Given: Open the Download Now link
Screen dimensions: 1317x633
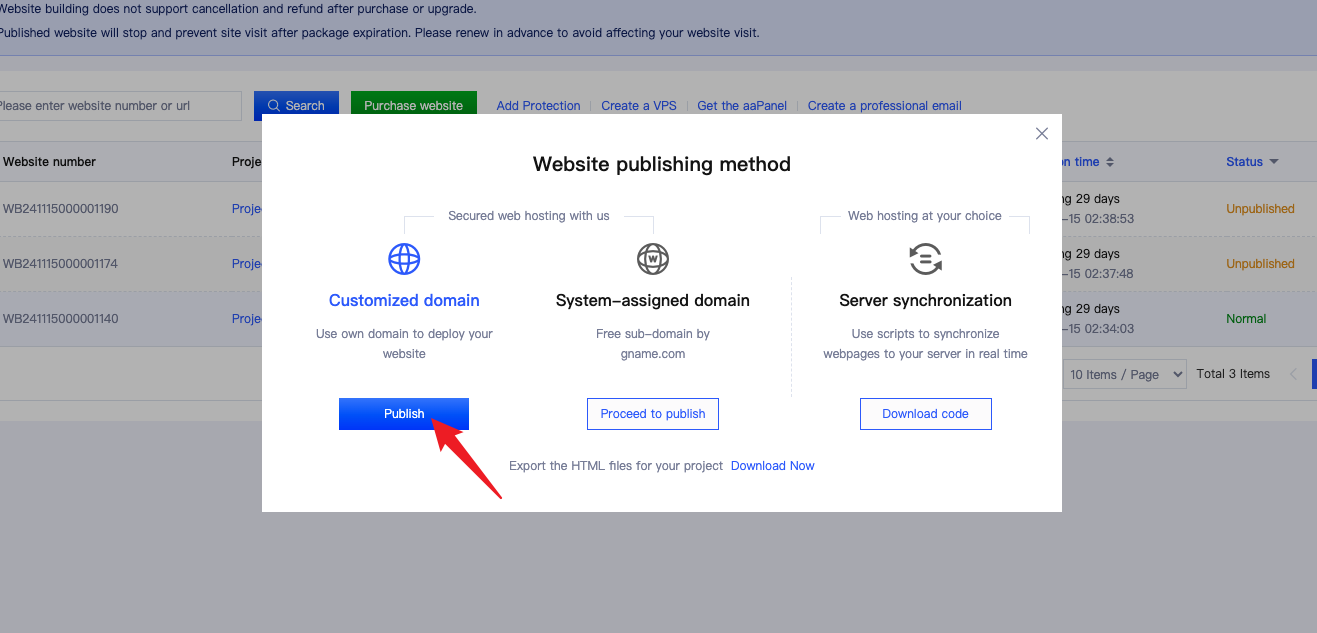Looking at the screenshot, I should pyautogui.click(x=772, y=466).
